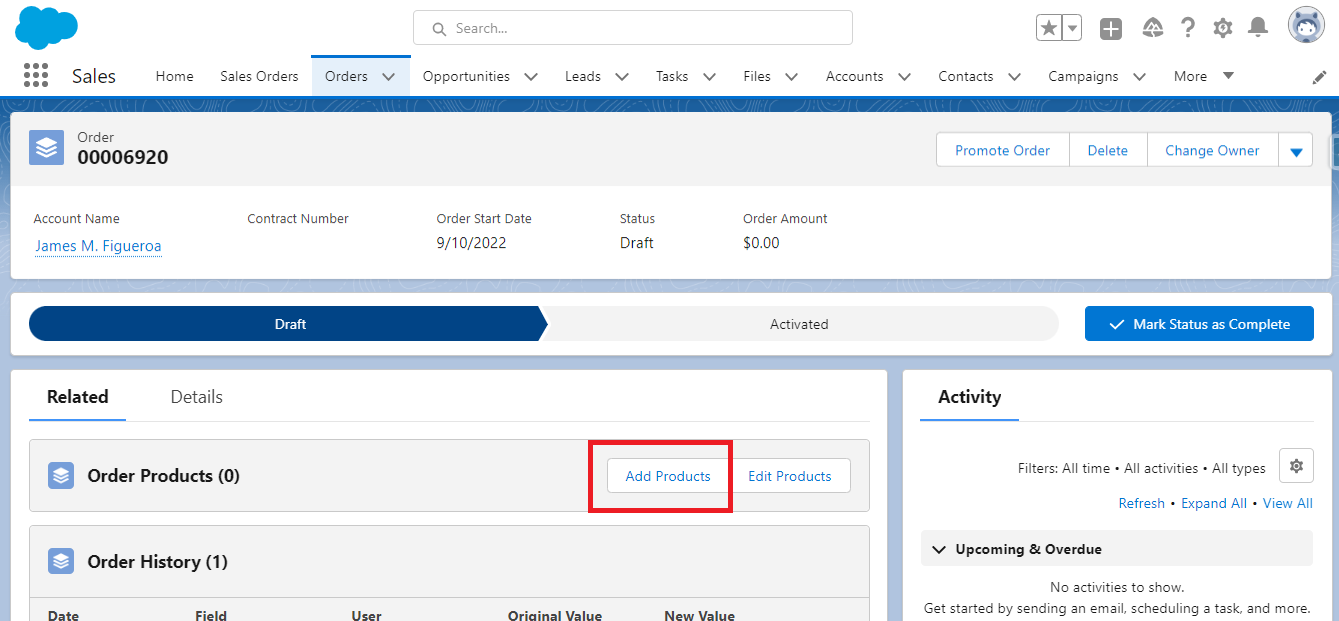Open the Help question mark icon
This screenshot has width=1339, height=621.
pos(1188,28)
